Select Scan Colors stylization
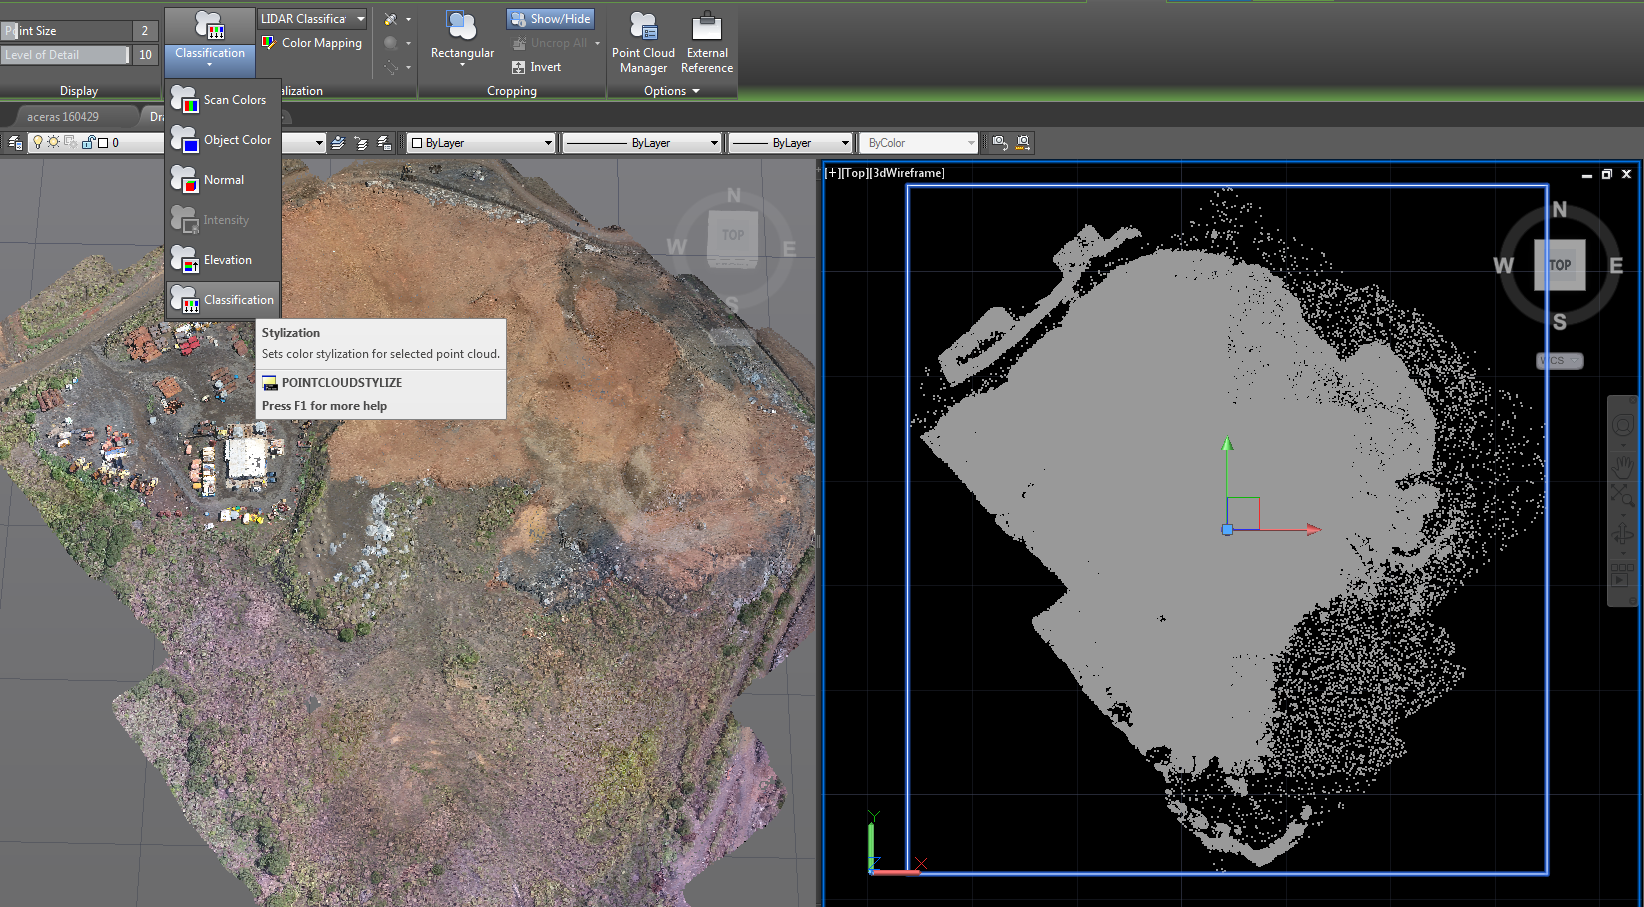1644x907 pixels. 232,99
